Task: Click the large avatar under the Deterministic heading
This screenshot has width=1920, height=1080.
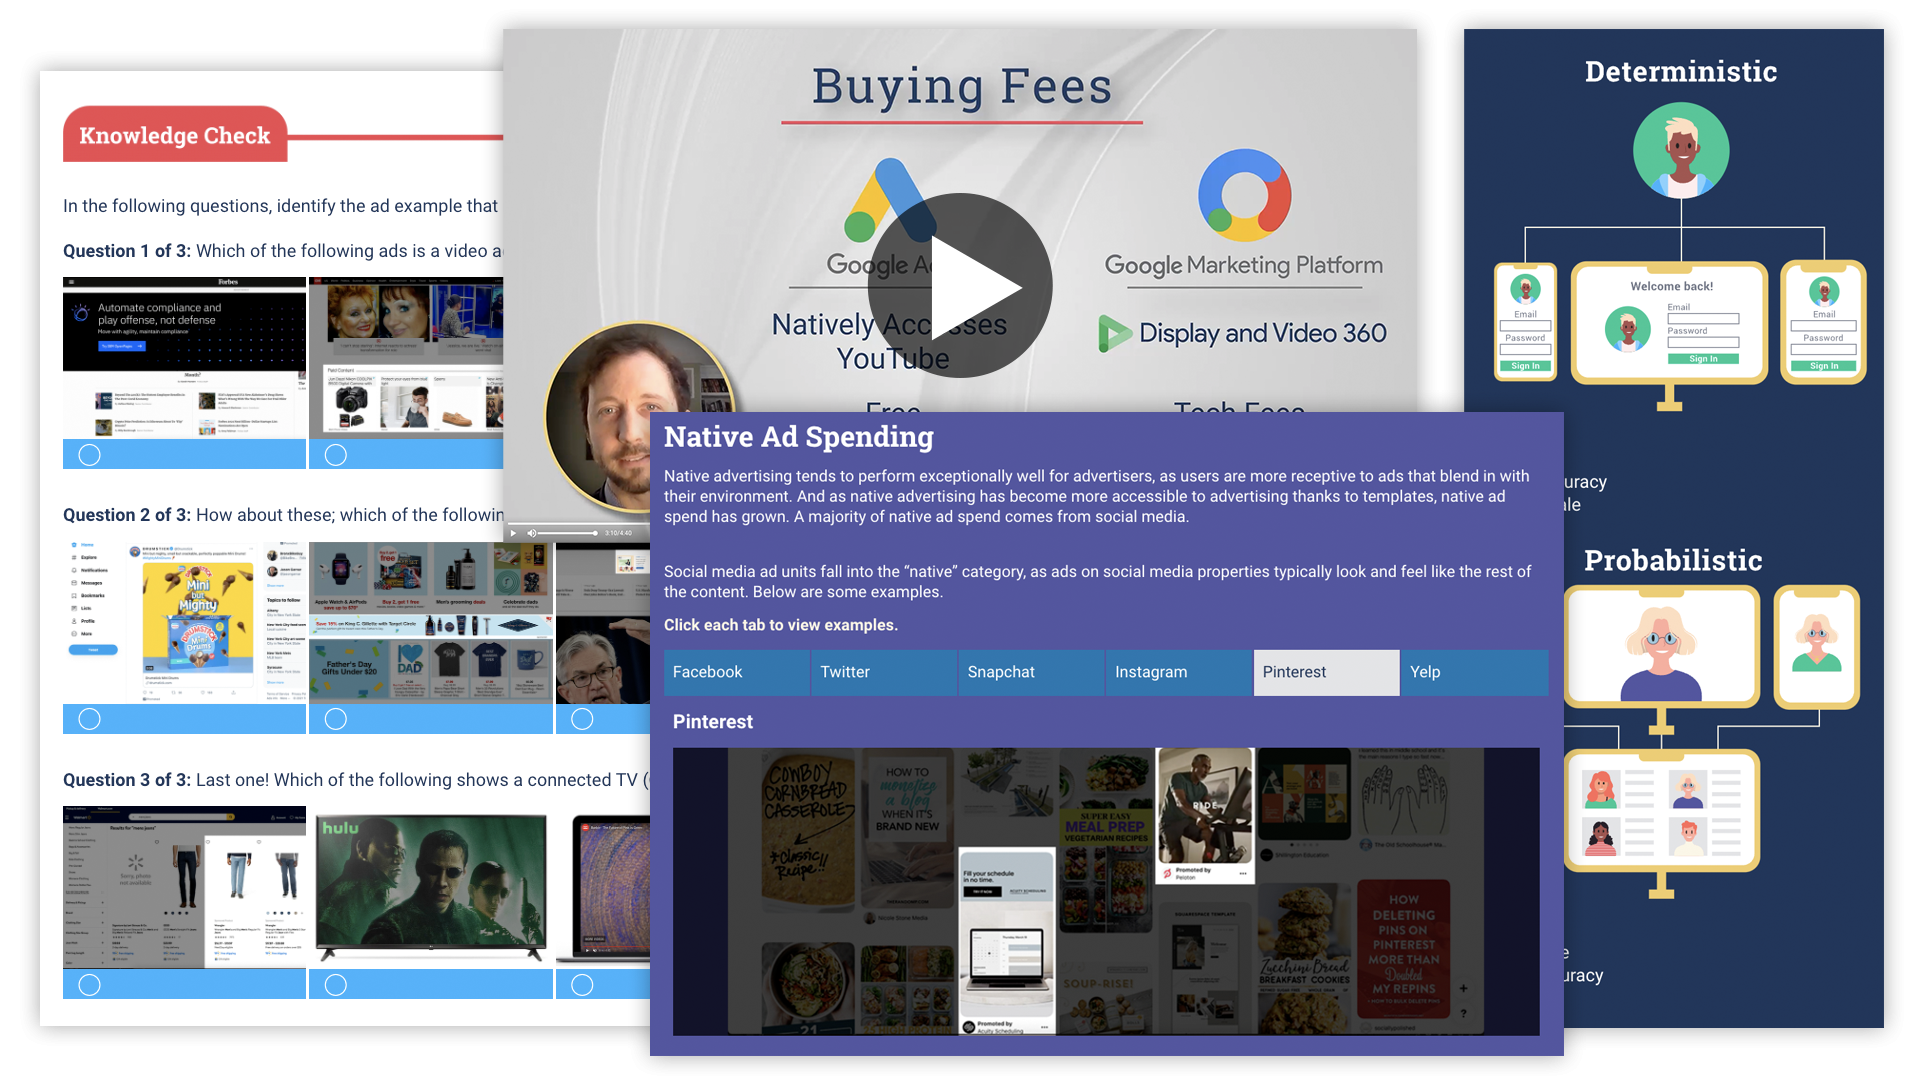Action: click(x=1681, y=150)
